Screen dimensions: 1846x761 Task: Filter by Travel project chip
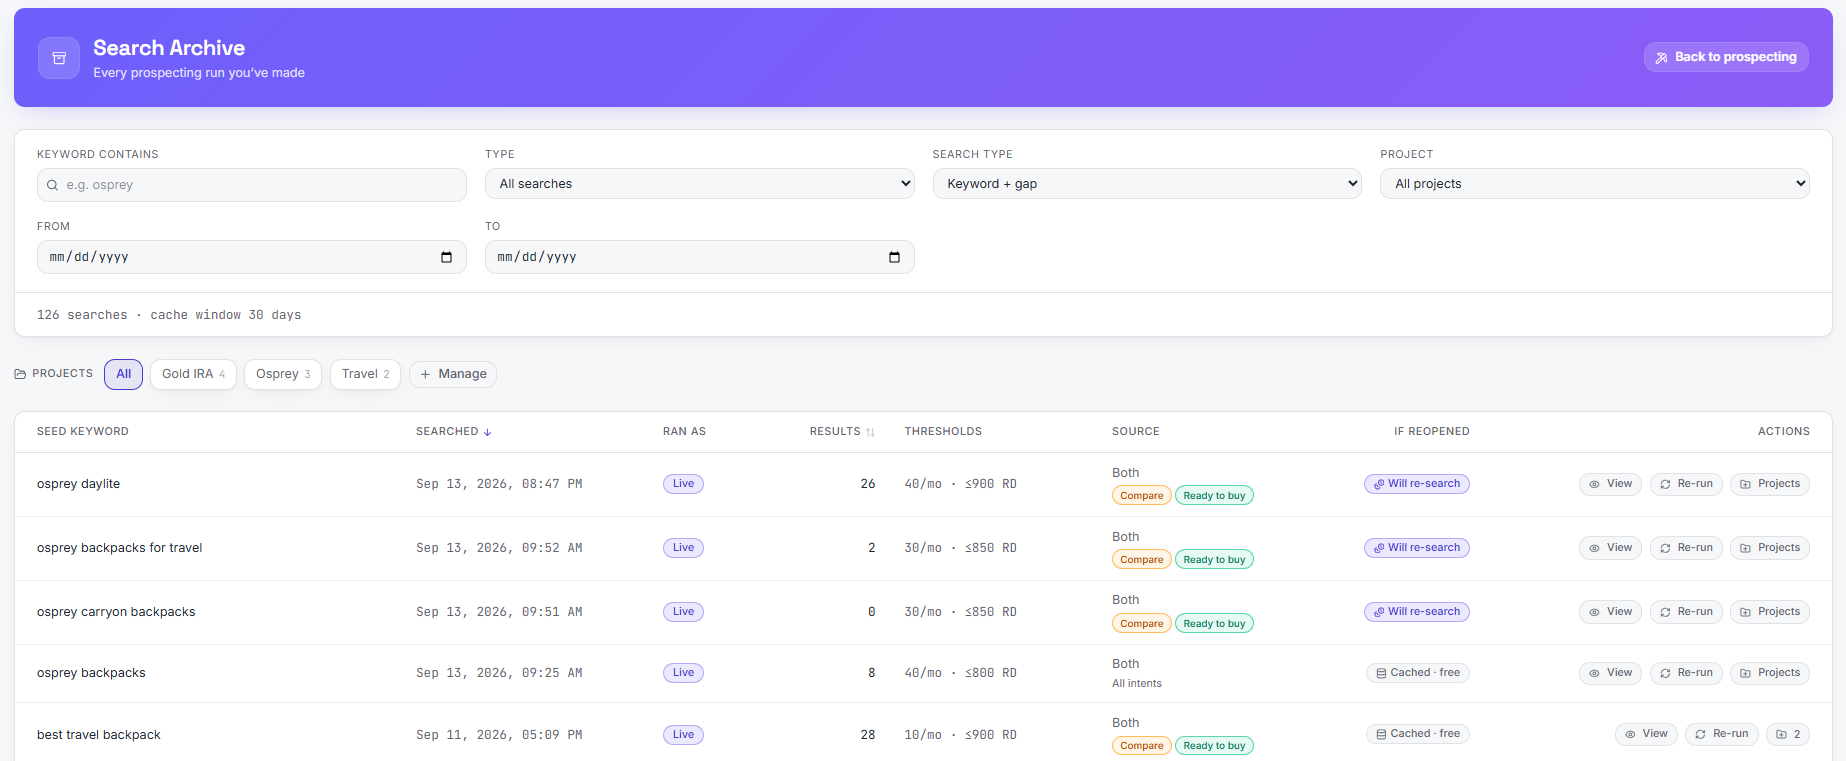[366, 374]
